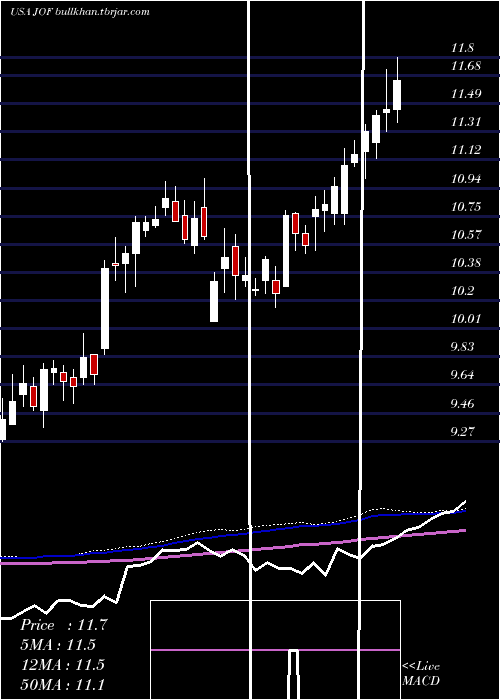Click the 11.8 price axis label
This screenshot has height=700, width=500.
tap(463, 48)
